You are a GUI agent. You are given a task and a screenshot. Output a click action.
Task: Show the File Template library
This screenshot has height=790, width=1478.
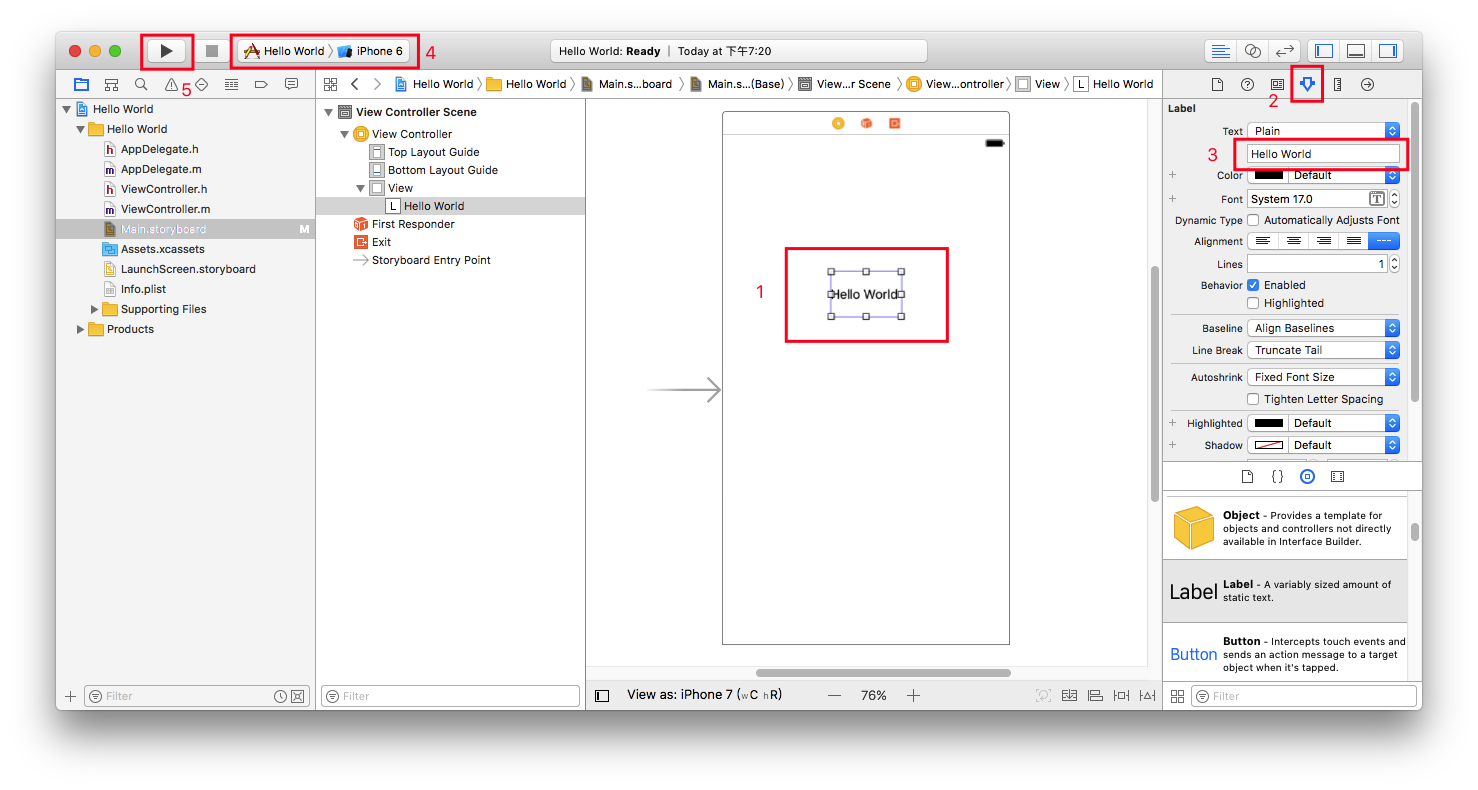point(1247,477)
